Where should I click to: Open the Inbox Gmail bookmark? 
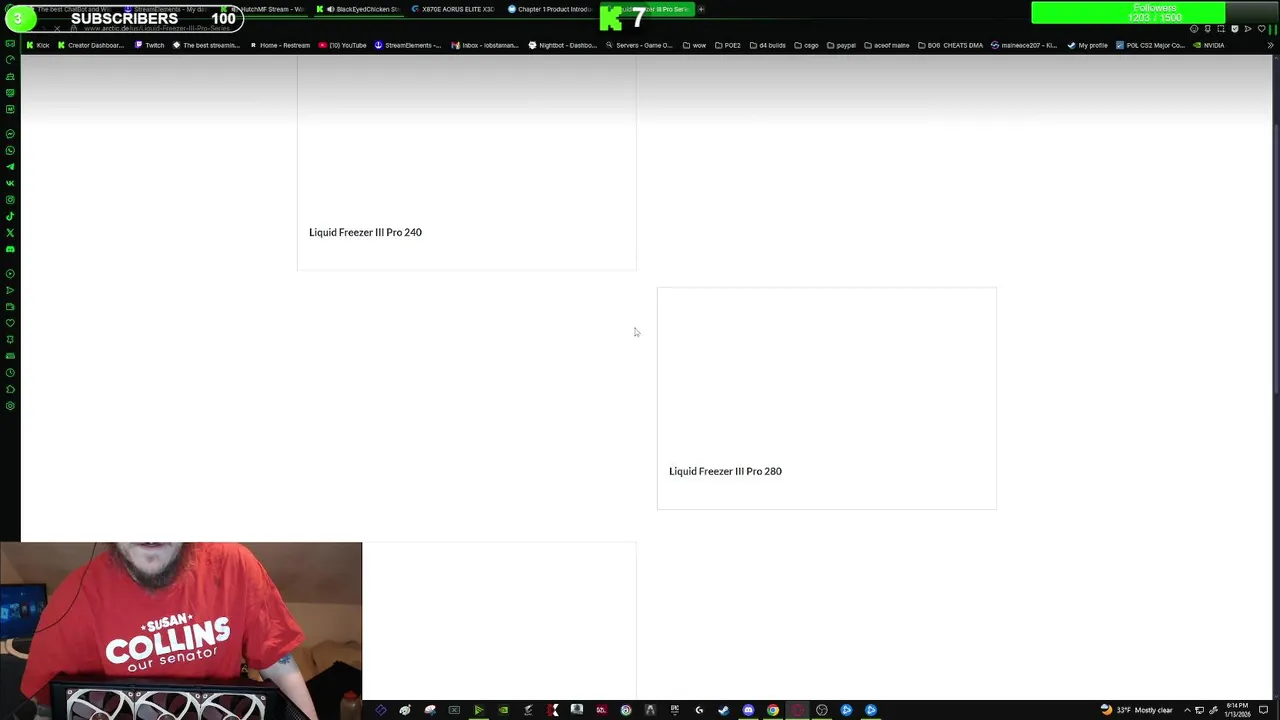485,45
